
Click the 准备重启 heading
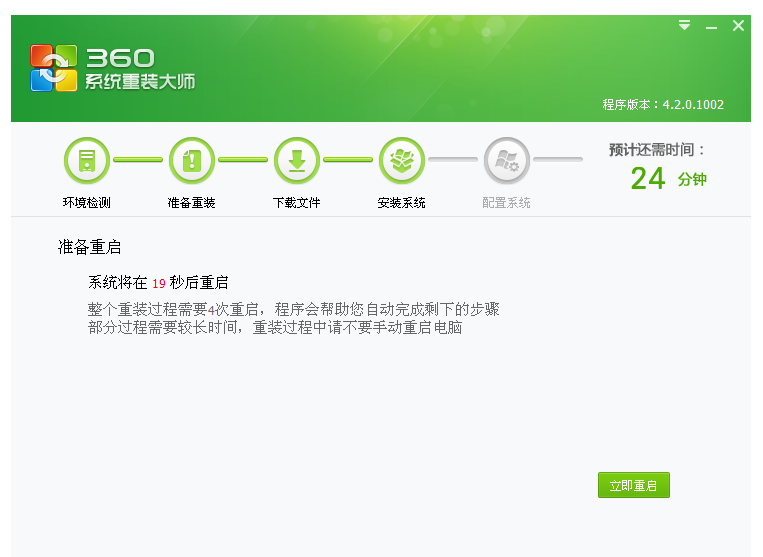coord(89,247)
